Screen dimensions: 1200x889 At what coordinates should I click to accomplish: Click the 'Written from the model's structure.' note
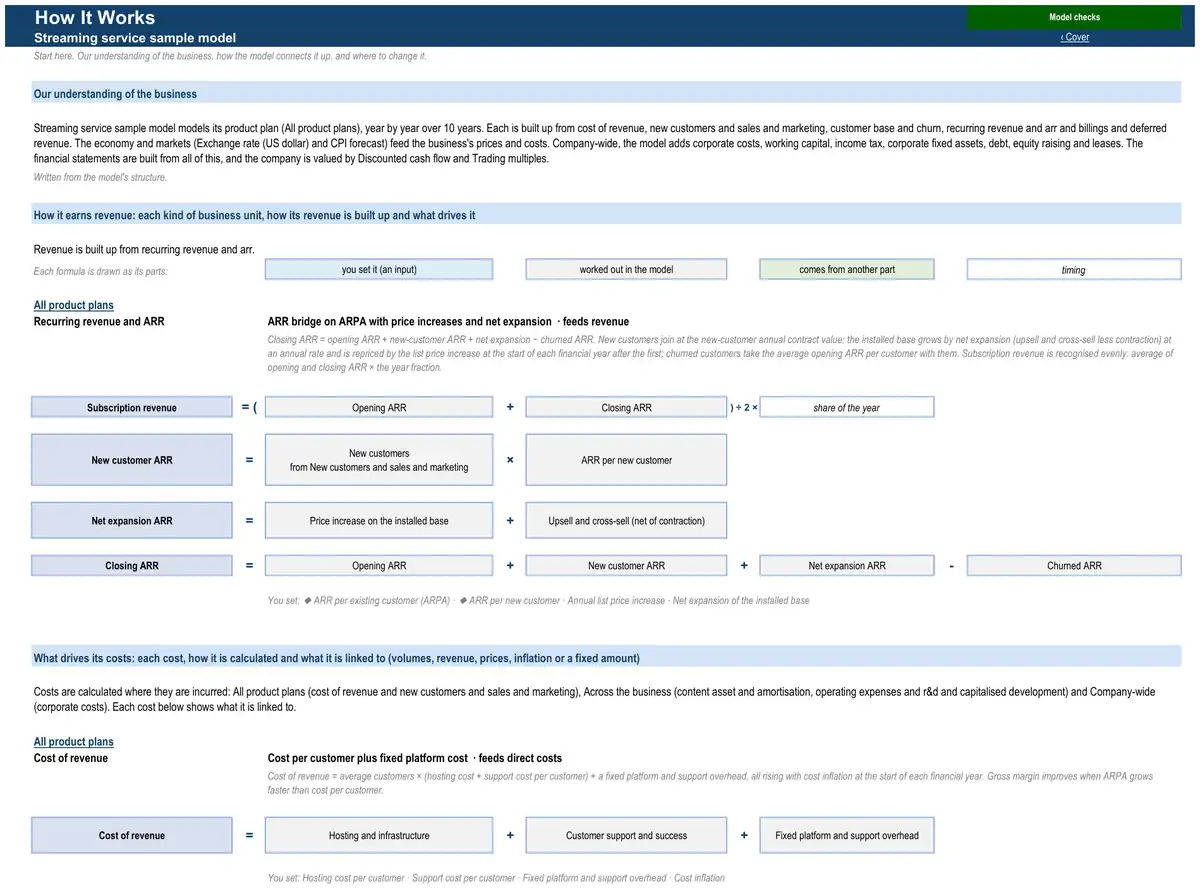[x=100, y=177]
